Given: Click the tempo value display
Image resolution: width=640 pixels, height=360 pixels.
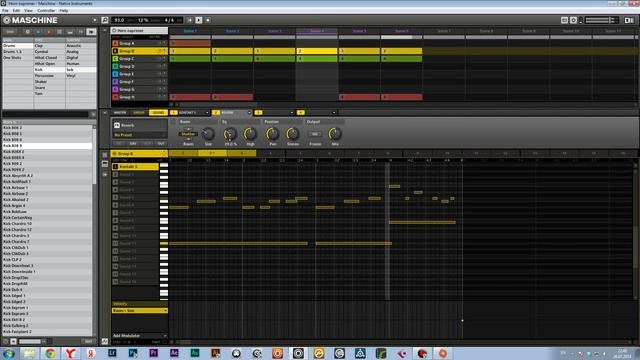Looking at the screenshot, I should 119,20.
